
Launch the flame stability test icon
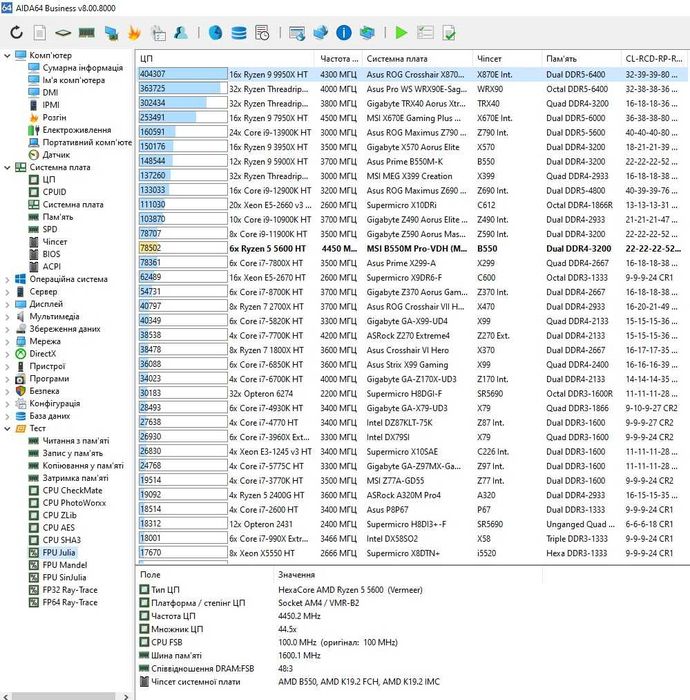(134, 33)
